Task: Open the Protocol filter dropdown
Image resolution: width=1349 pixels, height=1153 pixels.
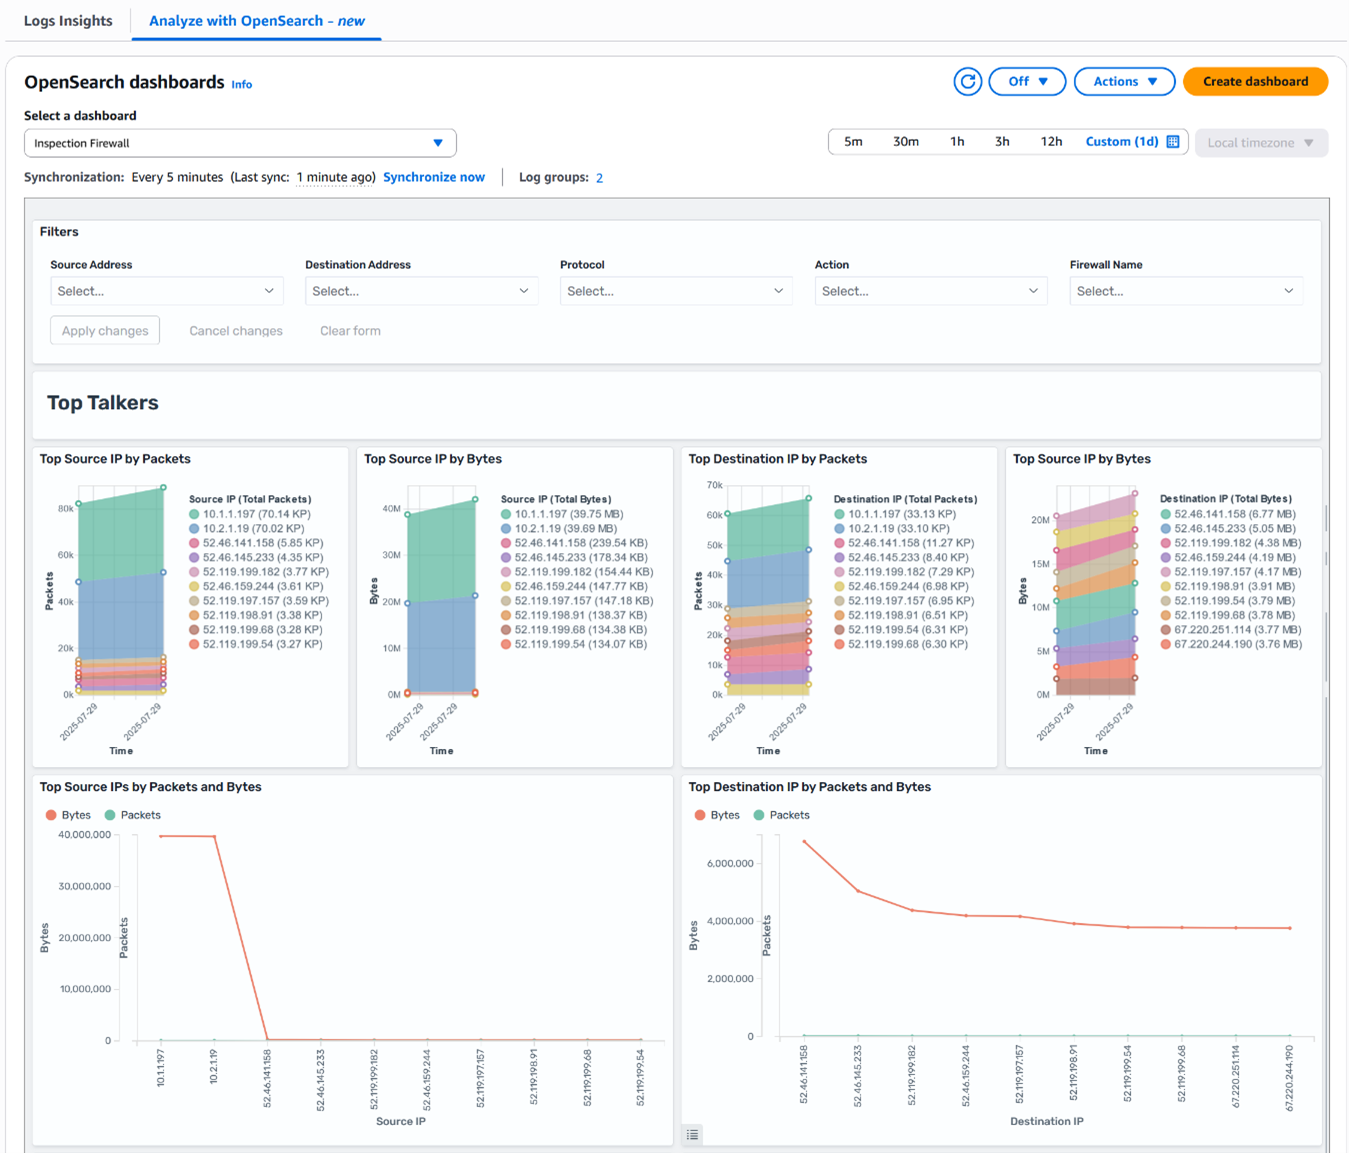Action: [x=676, y=291]
